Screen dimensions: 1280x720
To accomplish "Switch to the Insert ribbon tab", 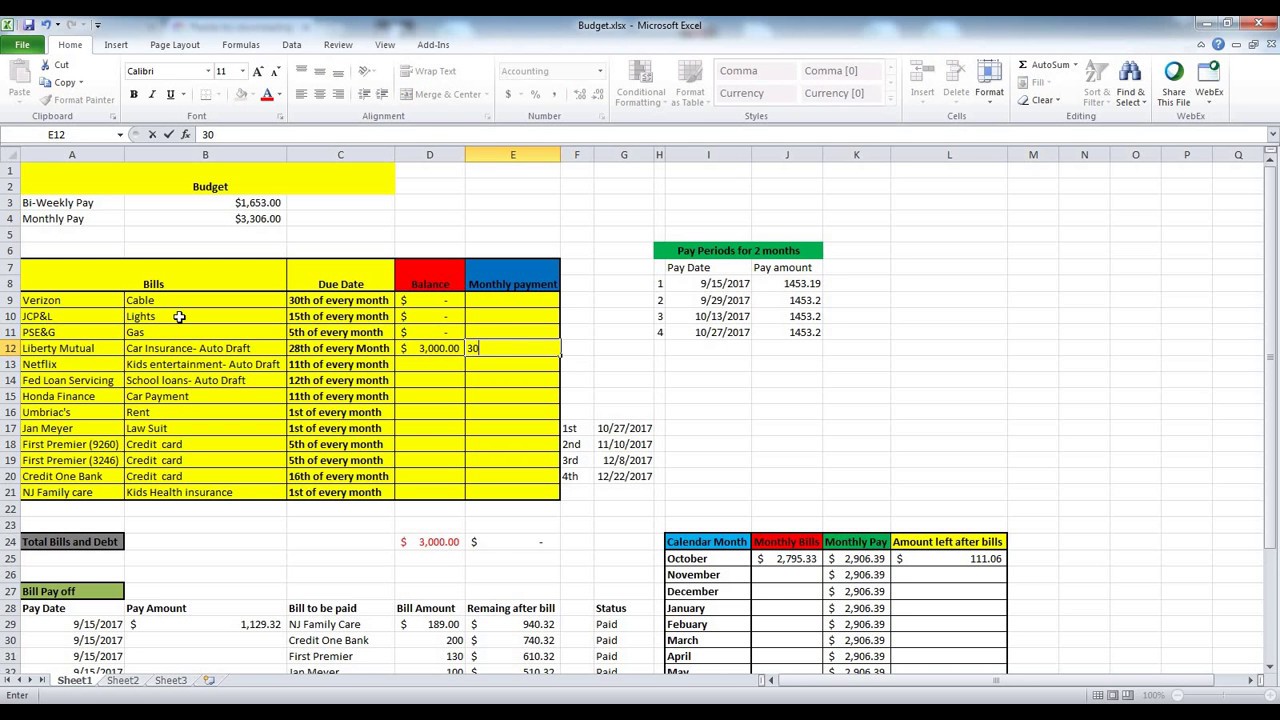I will [x=116, y=45].
